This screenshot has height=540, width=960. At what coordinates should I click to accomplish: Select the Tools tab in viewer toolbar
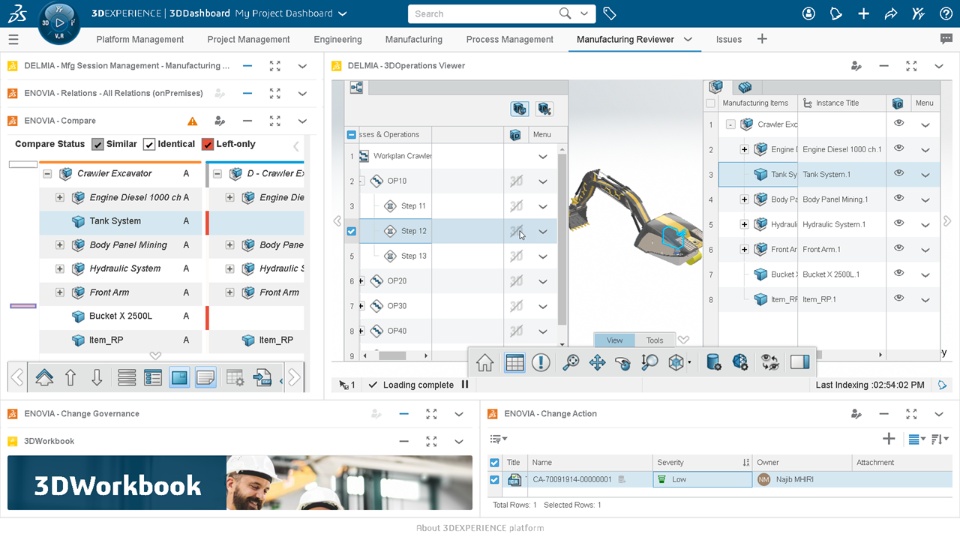654,340
